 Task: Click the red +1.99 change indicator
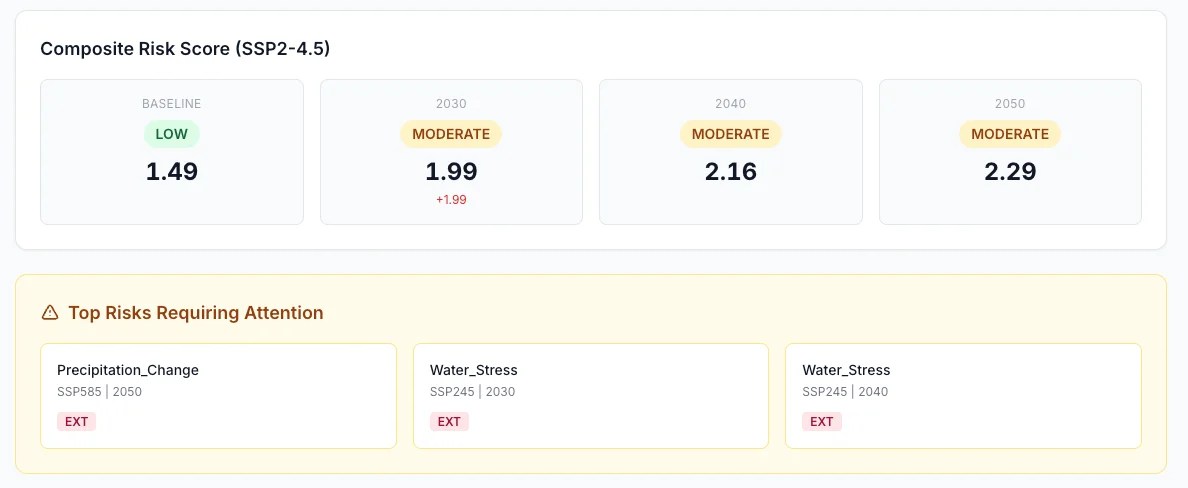[x=451, y=199]
